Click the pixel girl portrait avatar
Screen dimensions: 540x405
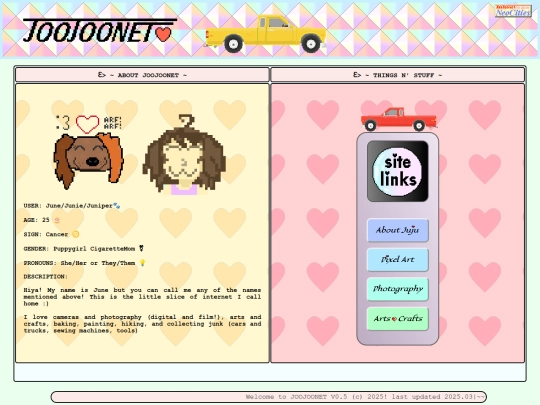click(x=184, y=155)
